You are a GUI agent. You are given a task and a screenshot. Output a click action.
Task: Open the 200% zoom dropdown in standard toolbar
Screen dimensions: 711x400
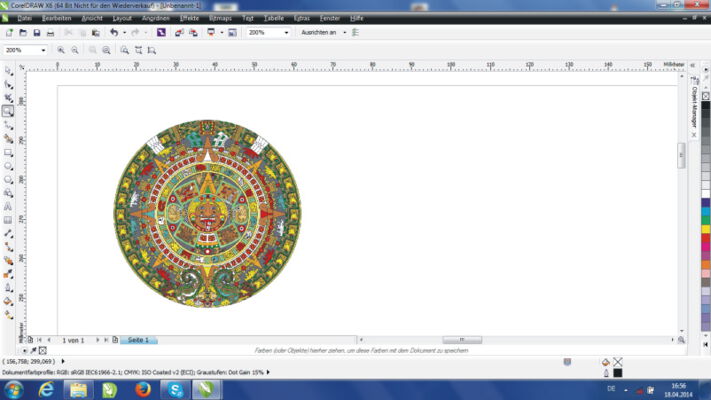[x=286, y=33]
